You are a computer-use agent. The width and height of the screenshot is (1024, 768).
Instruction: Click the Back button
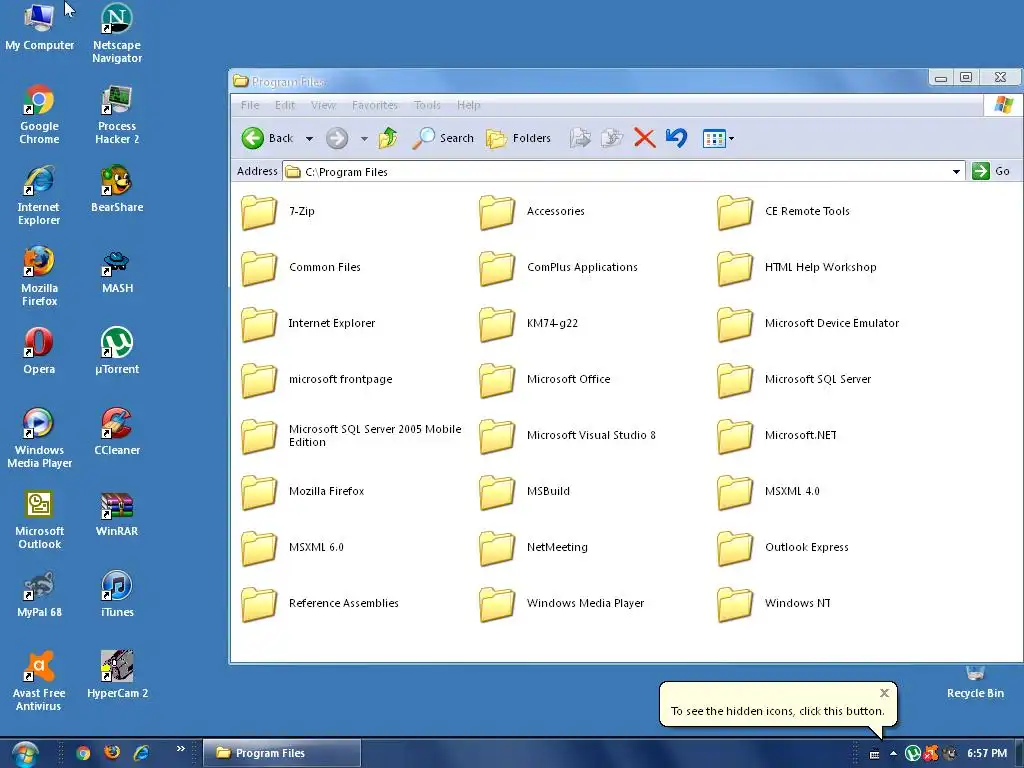268,138
